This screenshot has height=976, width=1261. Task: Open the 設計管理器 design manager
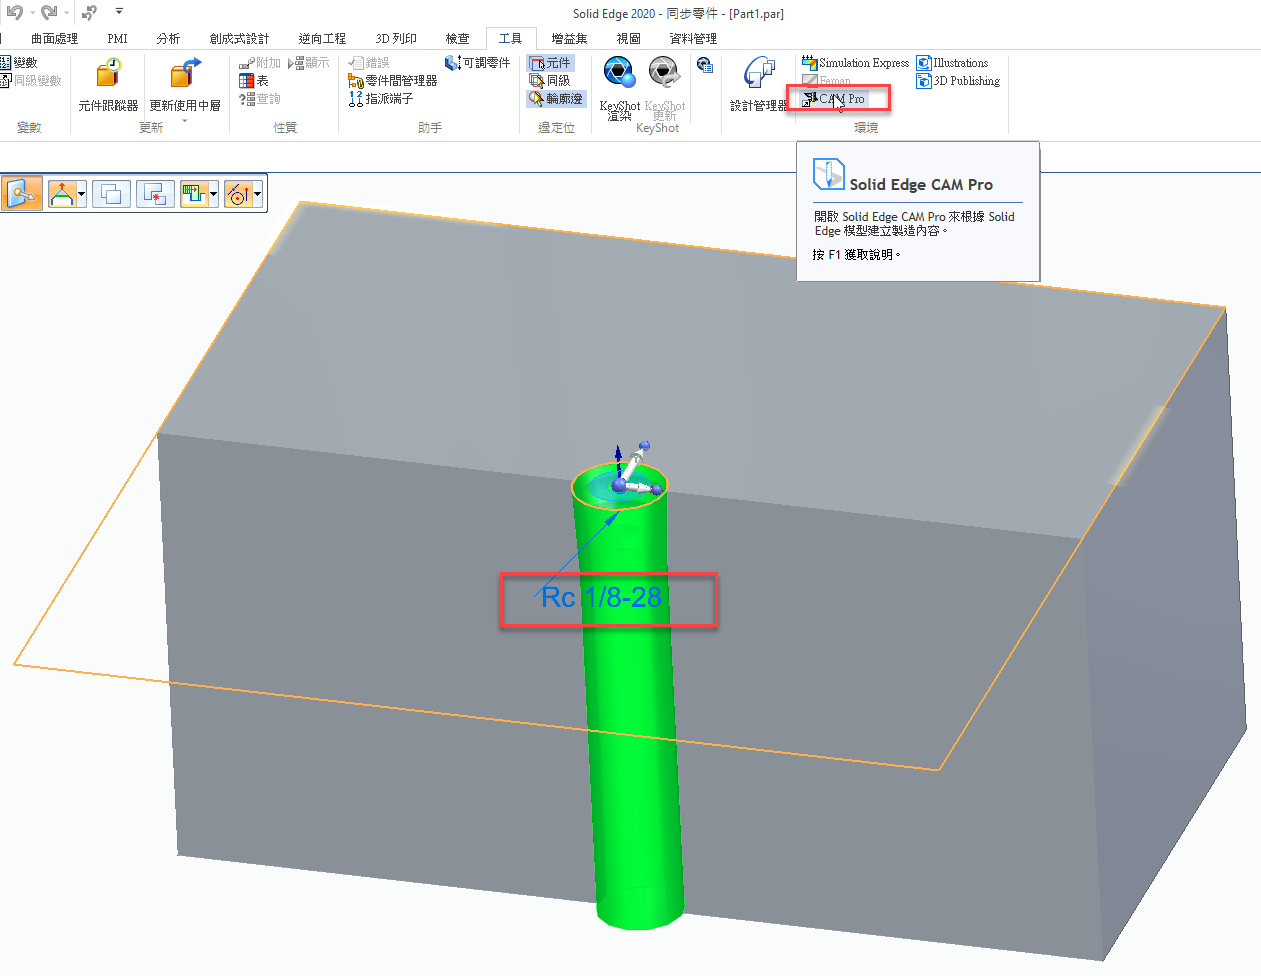pos(759,84)
